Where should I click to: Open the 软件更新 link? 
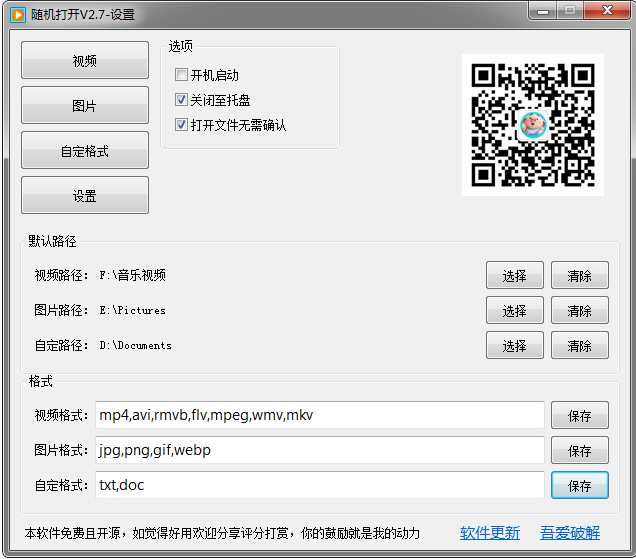point(490,533)
